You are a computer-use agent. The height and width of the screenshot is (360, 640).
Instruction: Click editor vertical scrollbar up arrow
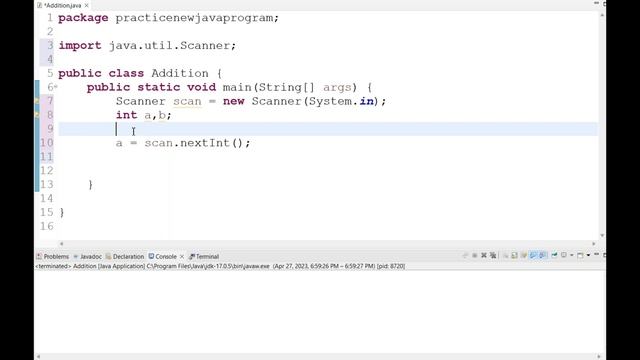pyautogui.click(x=602, y=15)
